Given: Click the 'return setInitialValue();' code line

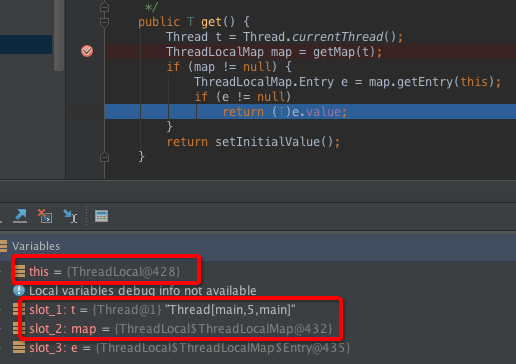Looking at the screenshot, I should (253, 142).
